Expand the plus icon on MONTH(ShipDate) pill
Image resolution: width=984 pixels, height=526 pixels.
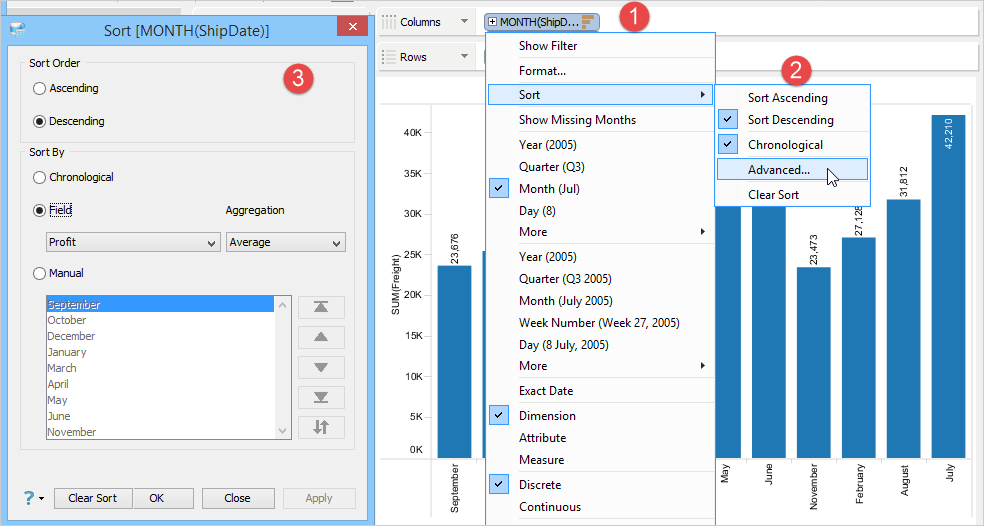(x=493, y=22)
